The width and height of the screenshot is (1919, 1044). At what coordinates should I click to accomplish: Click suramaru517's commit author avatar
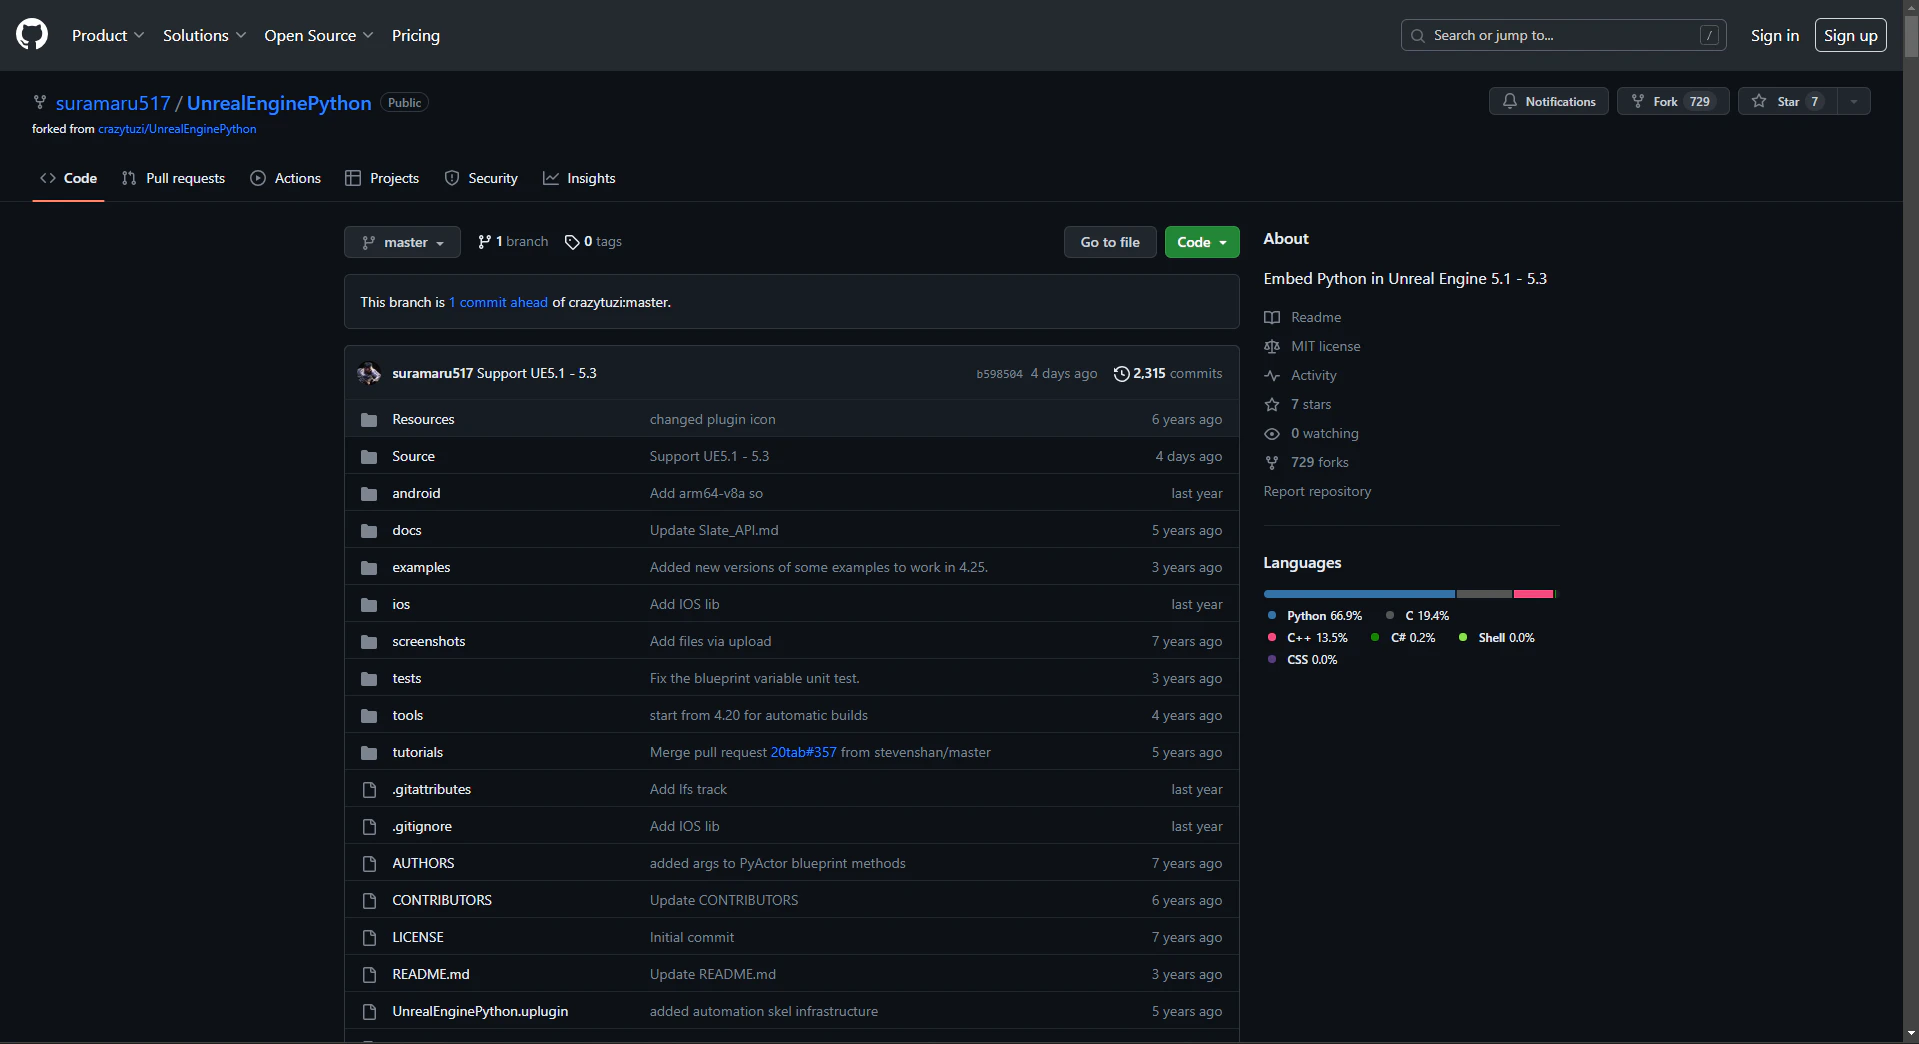pos(369,373)
